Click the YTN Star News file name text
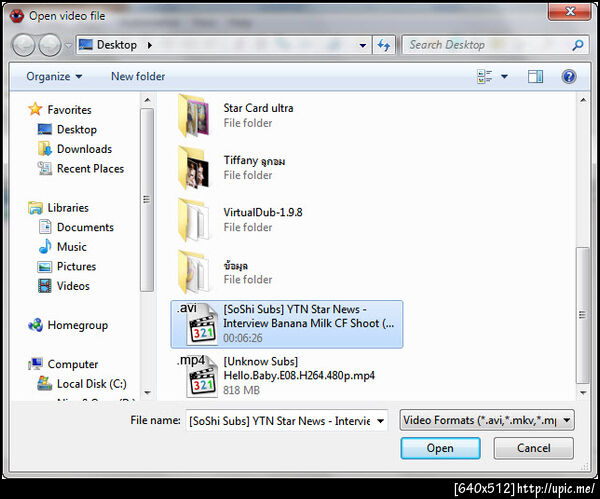600x499 pixels. 308,316
